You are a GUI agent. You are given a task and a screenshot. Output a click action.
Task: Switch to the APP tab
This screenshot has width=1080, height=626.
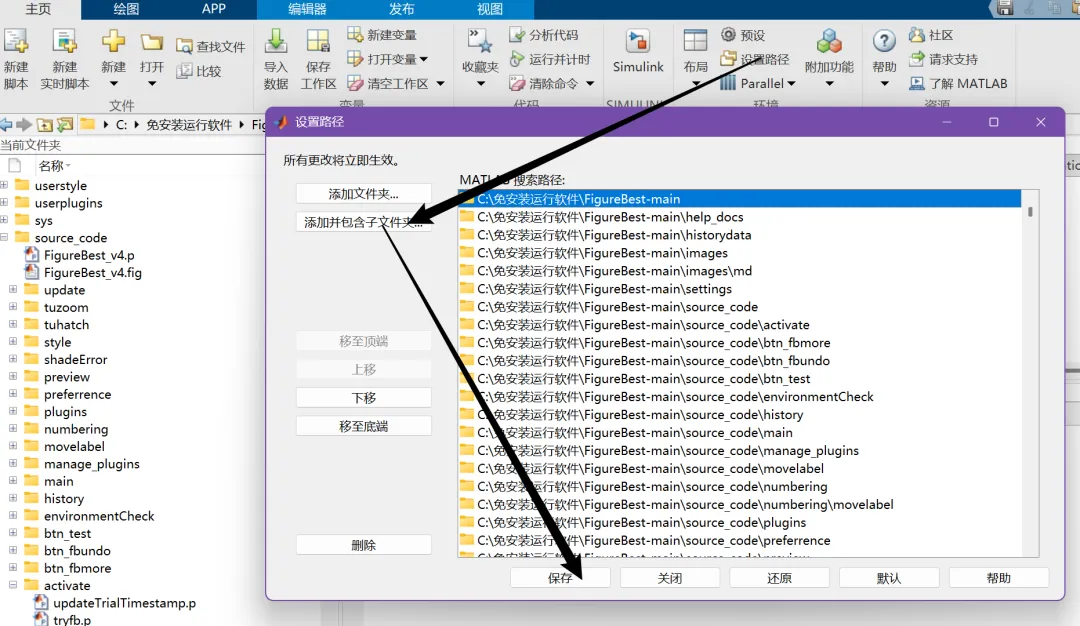[214, 9]
